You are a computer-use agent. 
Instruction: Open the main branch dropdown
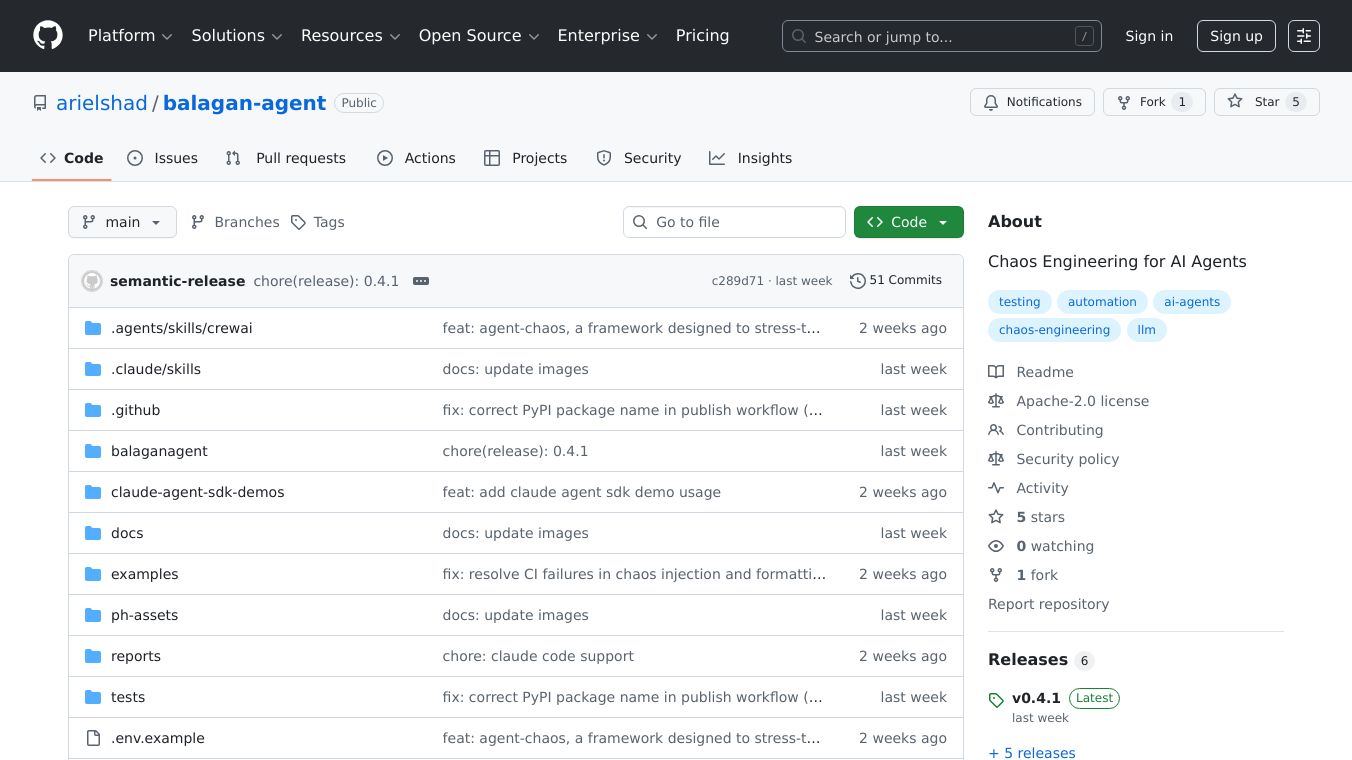(122, 222)
